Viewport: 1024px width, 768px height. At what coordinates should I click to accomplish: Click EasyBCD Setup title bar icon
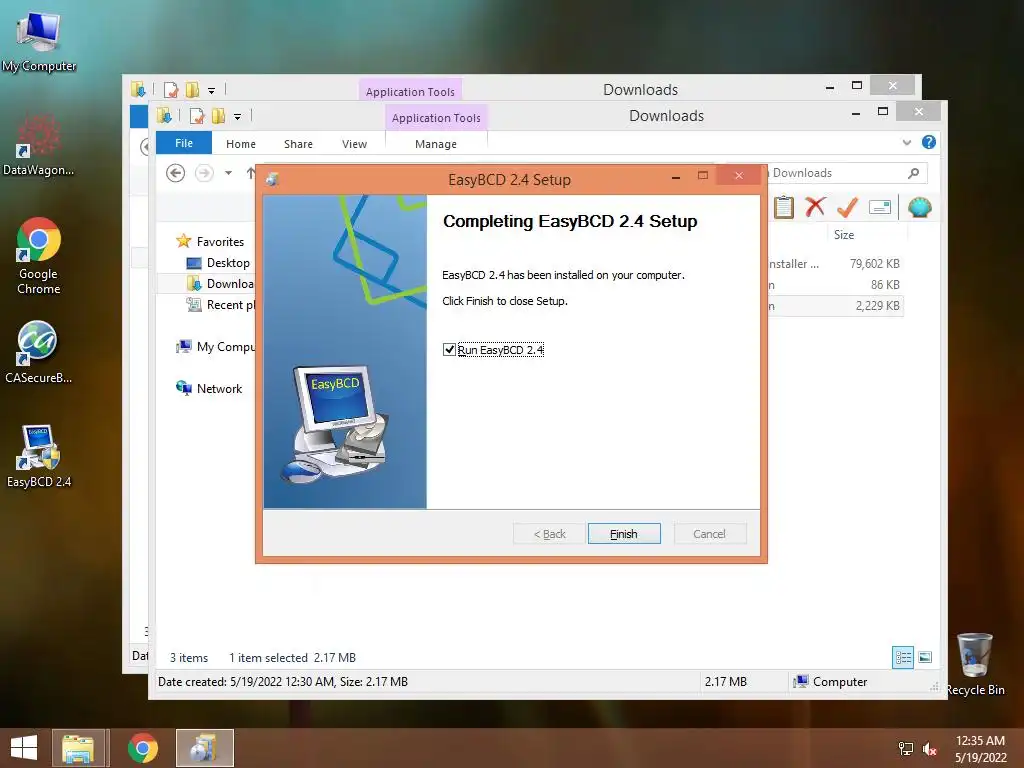[x=273, y=179]
